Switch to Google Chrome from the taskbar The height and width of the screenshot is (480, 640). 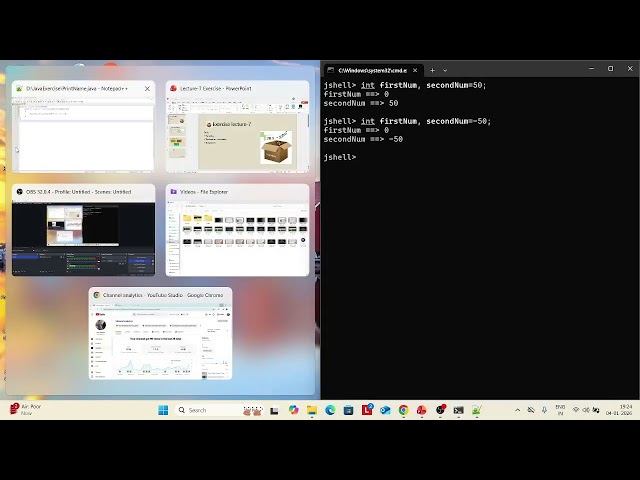(x=403, y=410)
